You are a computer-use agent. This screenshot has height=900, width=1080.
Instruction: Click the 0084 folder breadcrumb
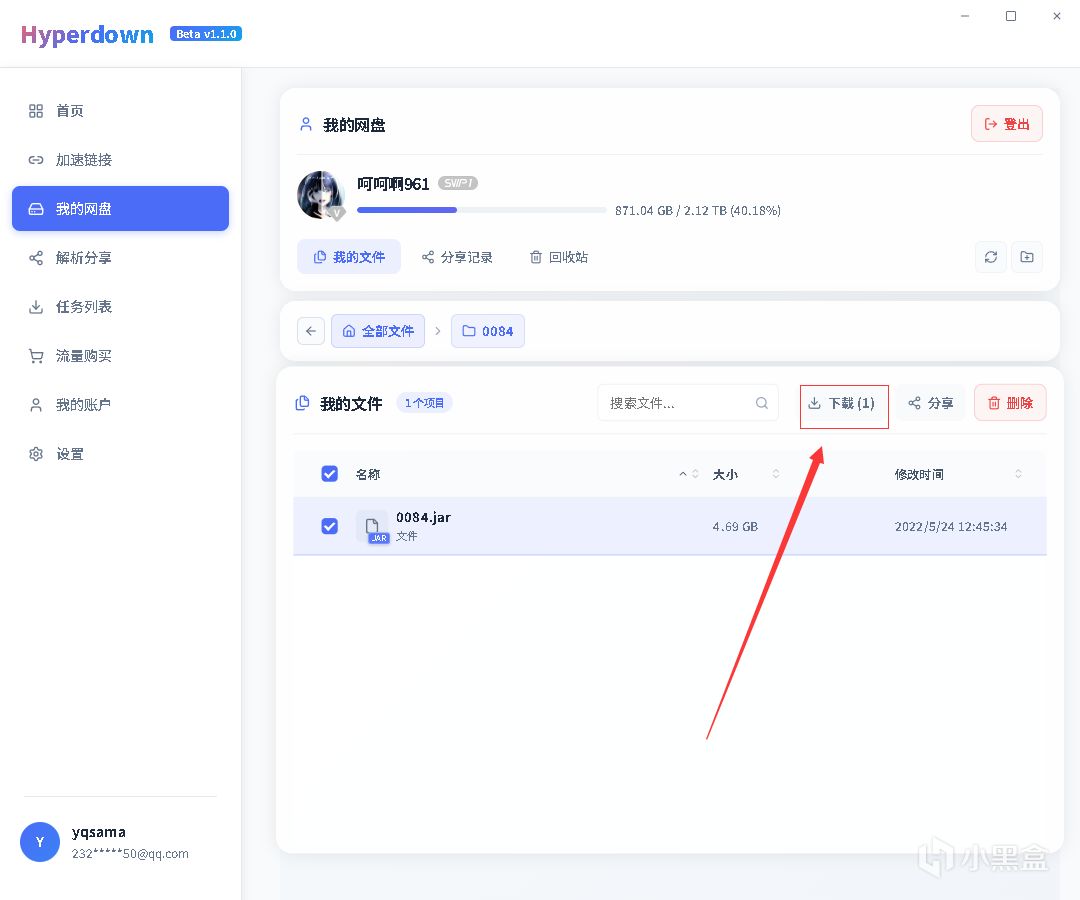[x=488, y=331]
